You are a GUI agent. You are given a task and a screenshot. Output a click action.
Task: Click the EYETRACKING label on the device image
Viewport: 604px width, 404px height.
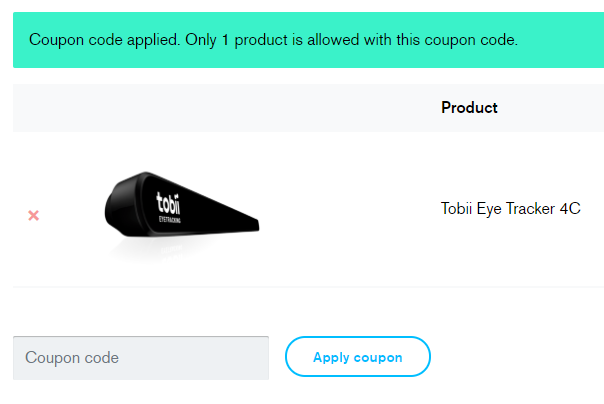click(x=170, y=220)
